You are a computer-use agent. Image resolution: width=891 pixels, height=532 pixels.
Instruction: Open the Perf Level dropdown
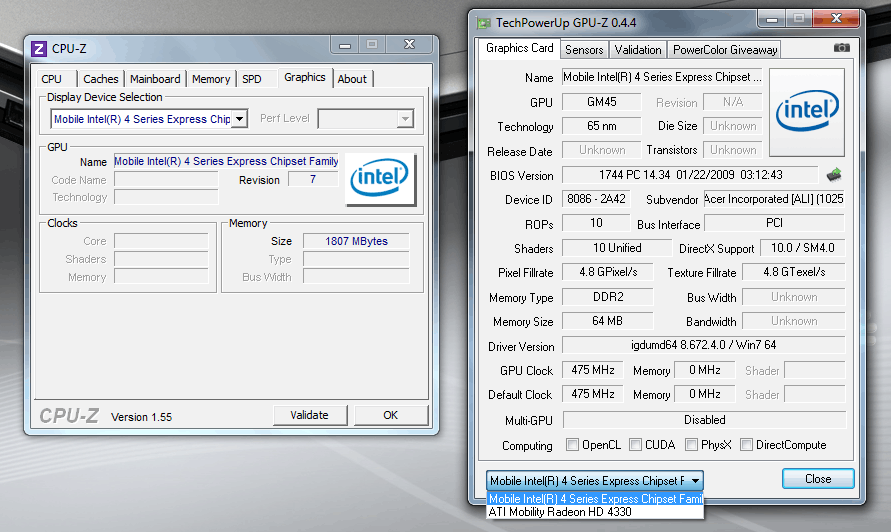tap(405, 119)
